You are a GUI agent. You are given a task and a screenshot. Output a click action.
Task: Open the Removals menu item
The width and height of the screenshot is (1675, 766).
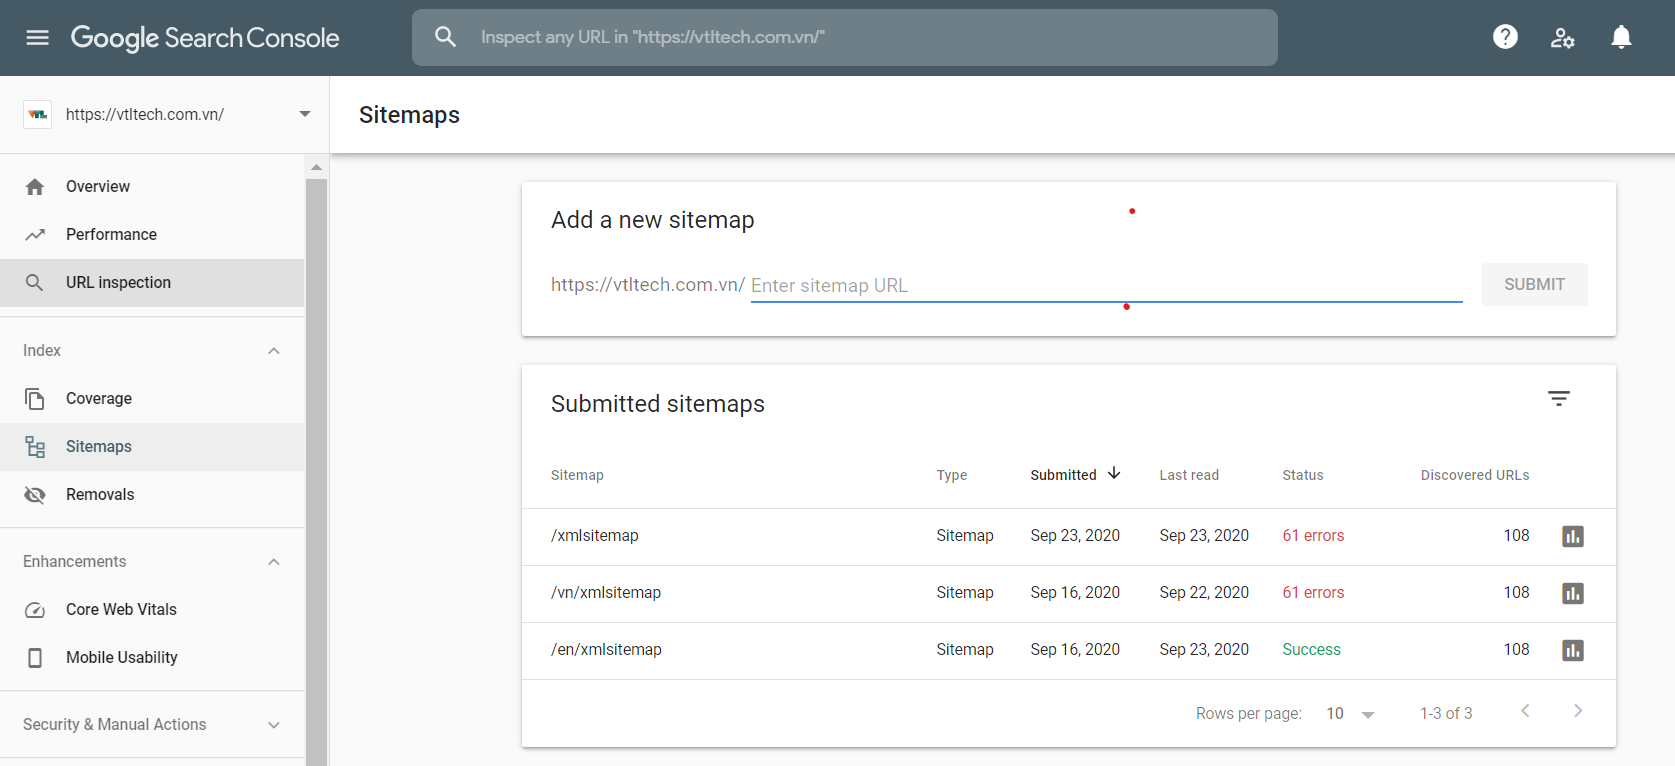(152, 495)
